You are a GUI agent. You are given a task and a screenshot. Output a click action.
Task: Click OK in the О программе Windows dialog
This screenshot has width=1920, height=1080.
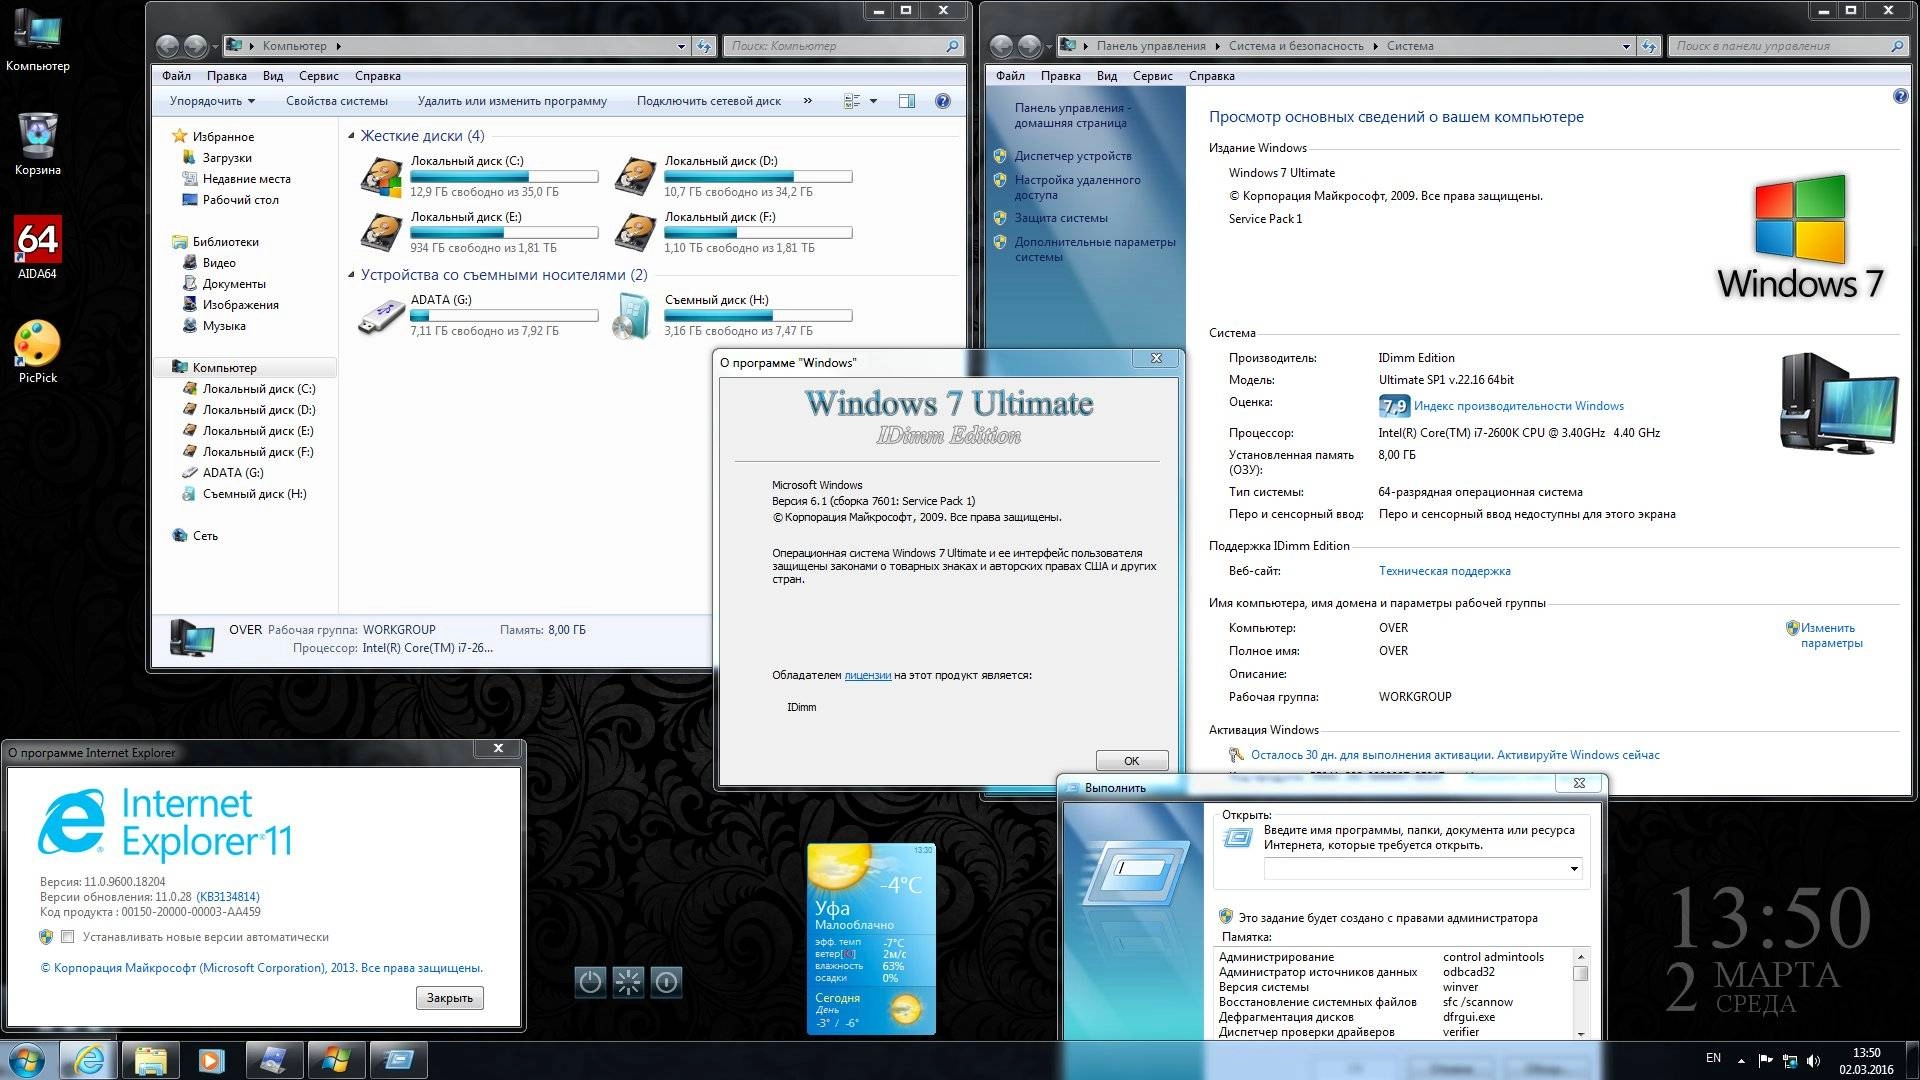click(1132, 761)
